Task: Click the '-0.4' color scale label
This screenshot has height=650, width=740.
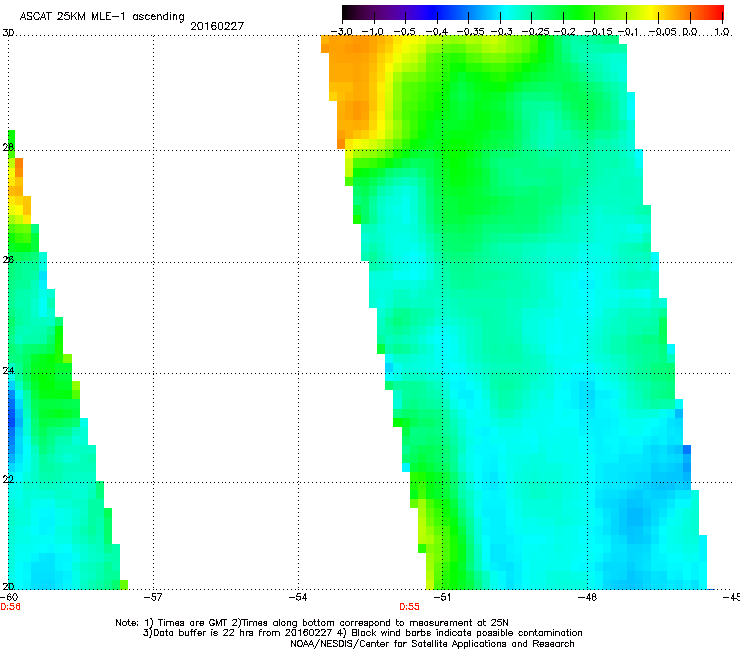Action: coord(437,32)
